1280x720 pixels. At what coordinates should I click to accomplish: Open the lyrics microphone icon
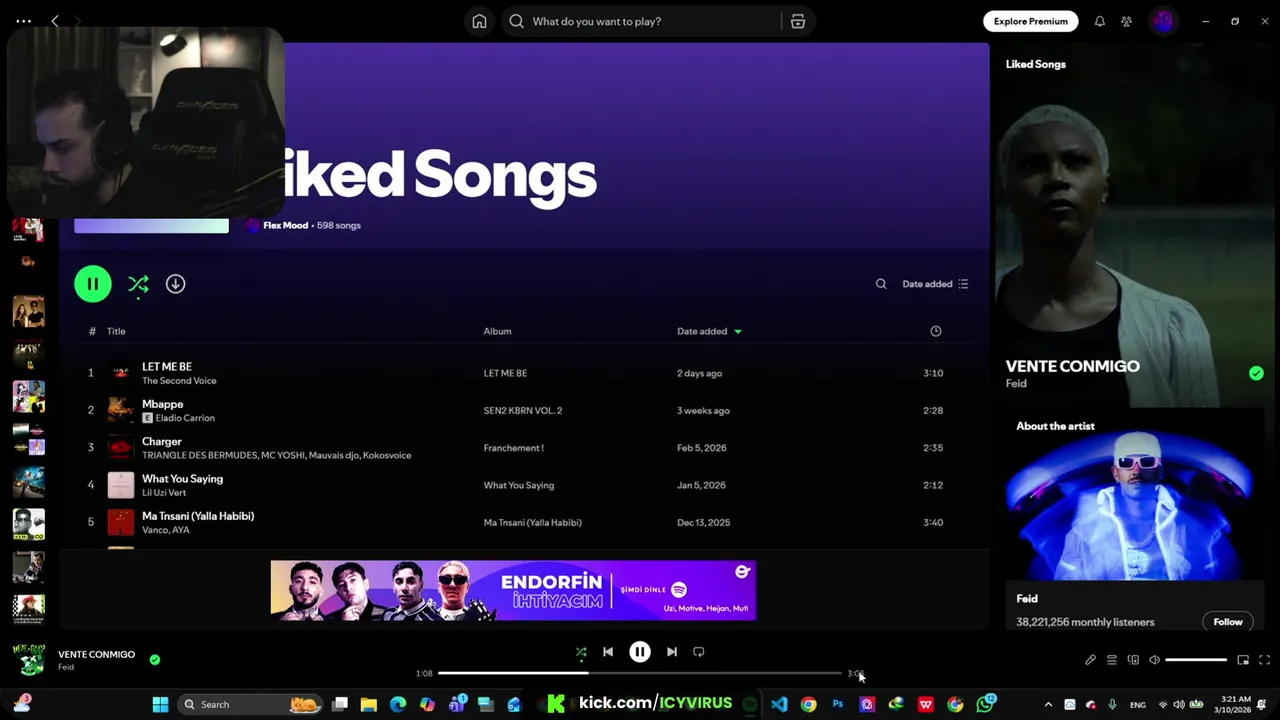coord(1090,660)
